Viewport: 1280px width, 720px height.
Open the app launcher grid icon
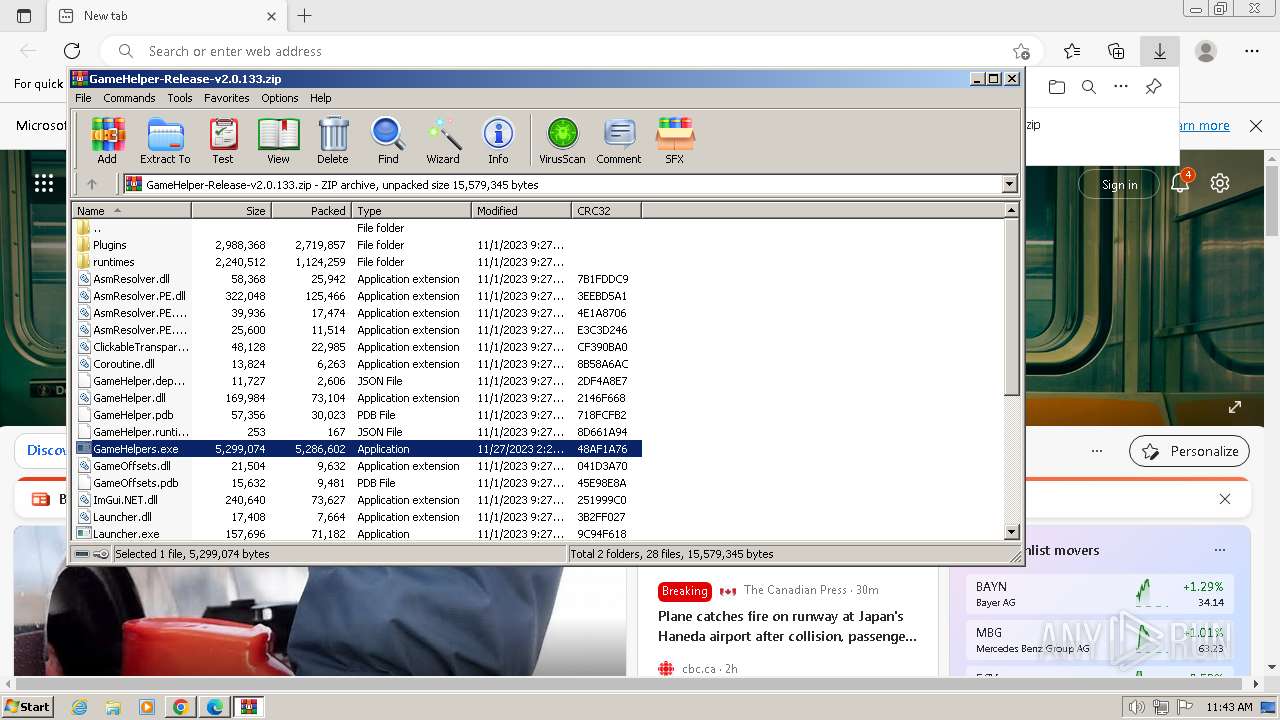coord(43,183)
